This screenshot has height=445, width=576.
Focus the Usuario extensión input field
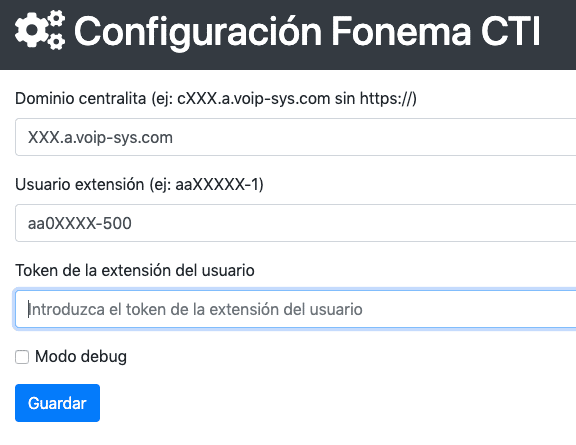click(x=295, y=223)
